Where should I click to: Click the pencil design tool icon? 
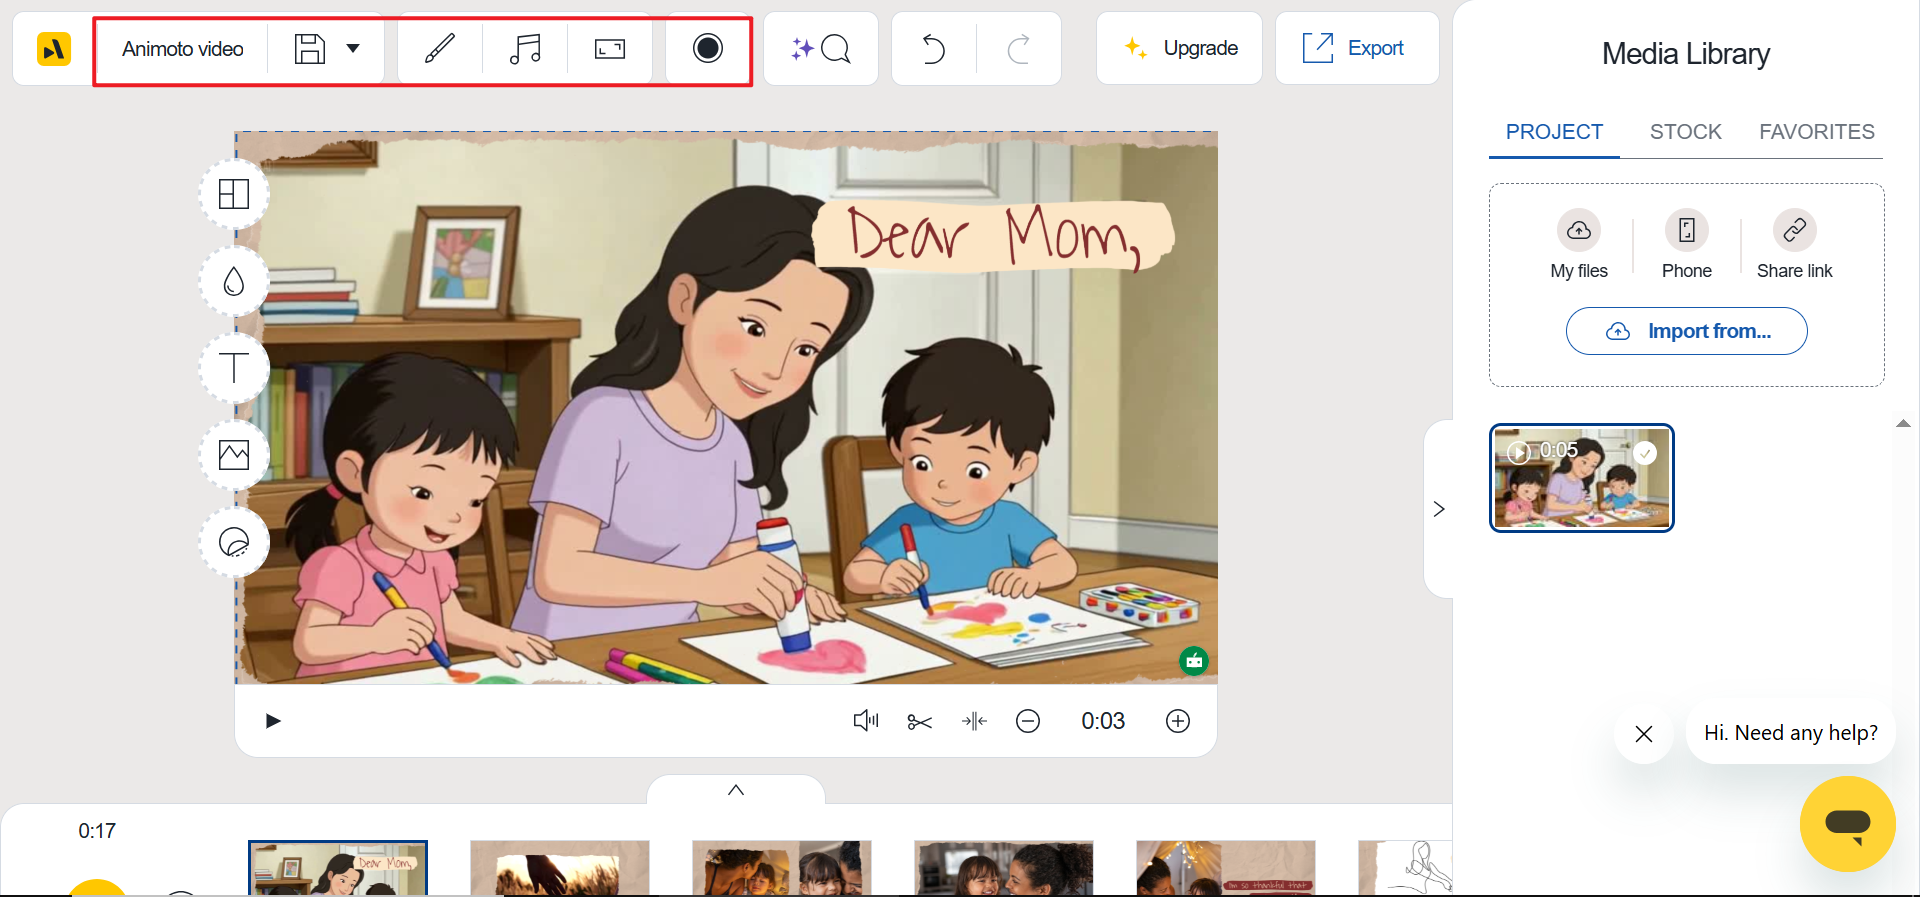point(440,49)
